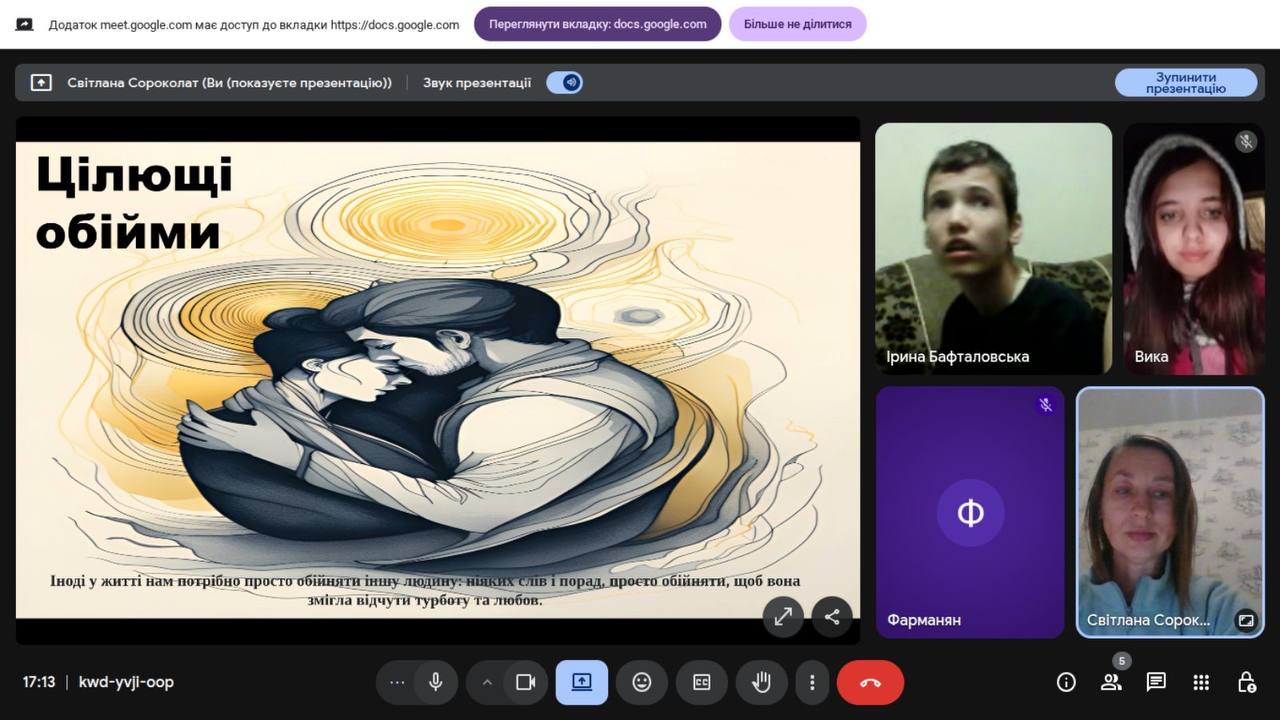Toggle the presentation audio switch
Image resolution: width=1280 pixels, height=720 pixels.
coord(565,83)
